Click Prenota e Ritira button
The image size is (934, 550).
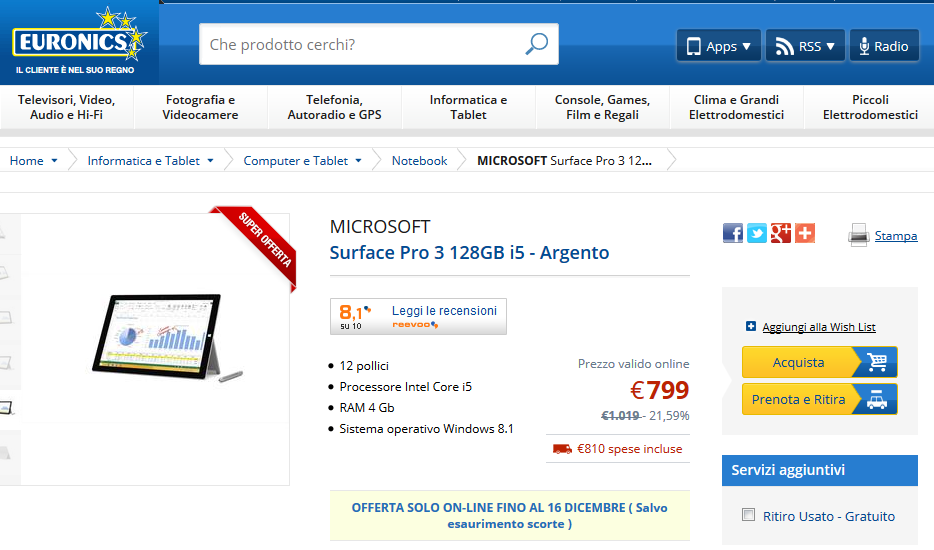coord(820,399)
